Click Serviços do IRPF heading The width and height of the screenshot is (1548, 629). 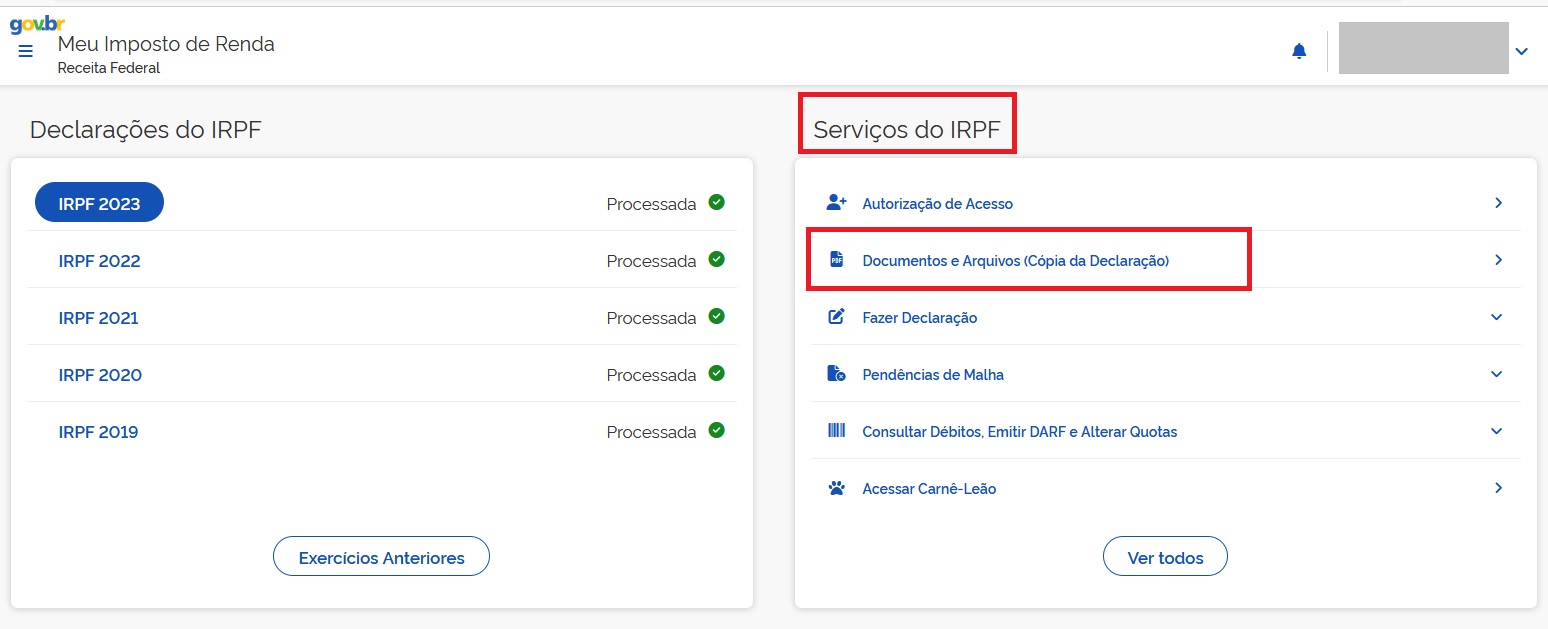click(x=907, y=129)
